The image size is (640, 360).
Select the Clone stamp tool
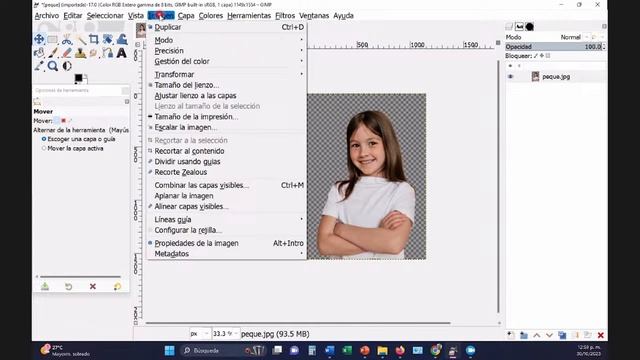[80, 53]
